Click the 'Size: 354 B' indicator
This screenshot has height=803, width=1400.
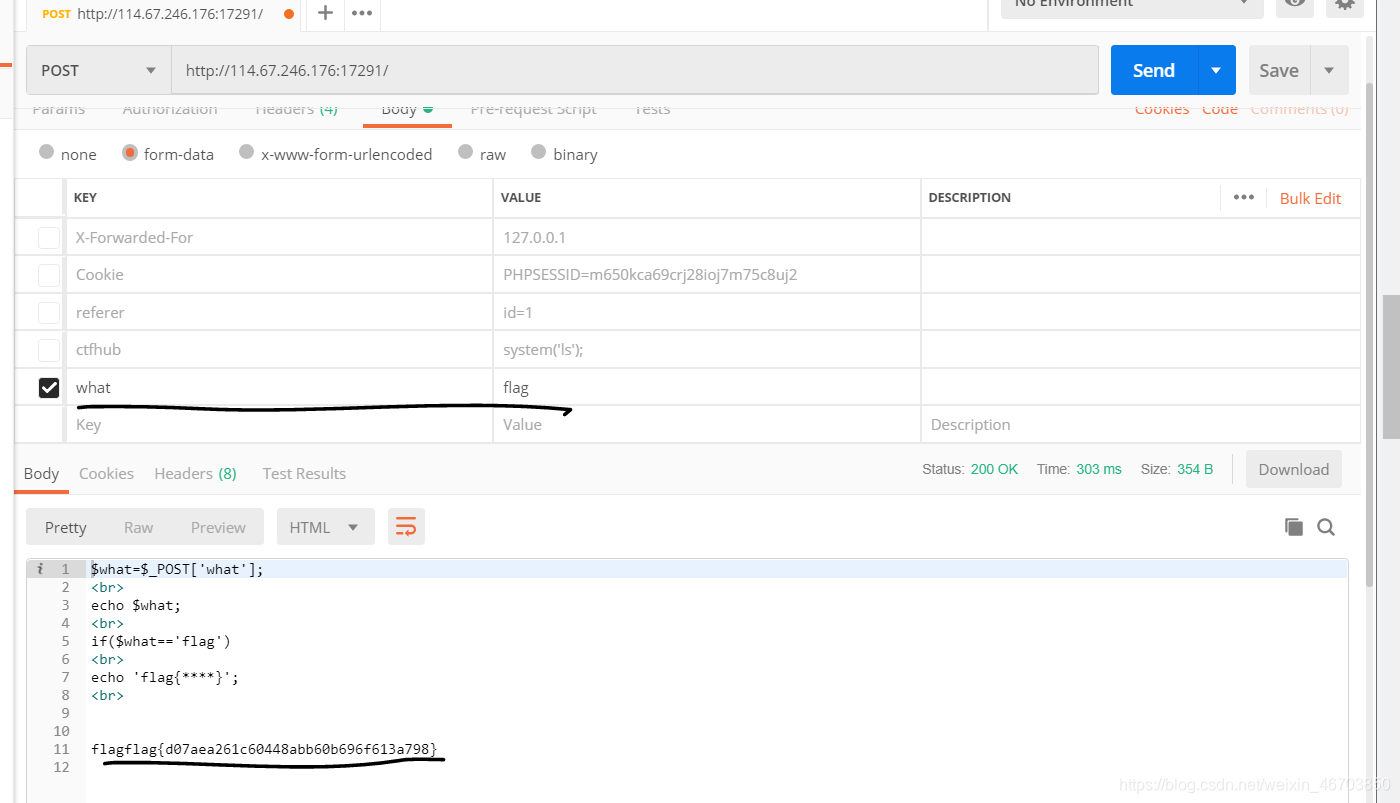pyautogui.click(x=1177, y=469)
